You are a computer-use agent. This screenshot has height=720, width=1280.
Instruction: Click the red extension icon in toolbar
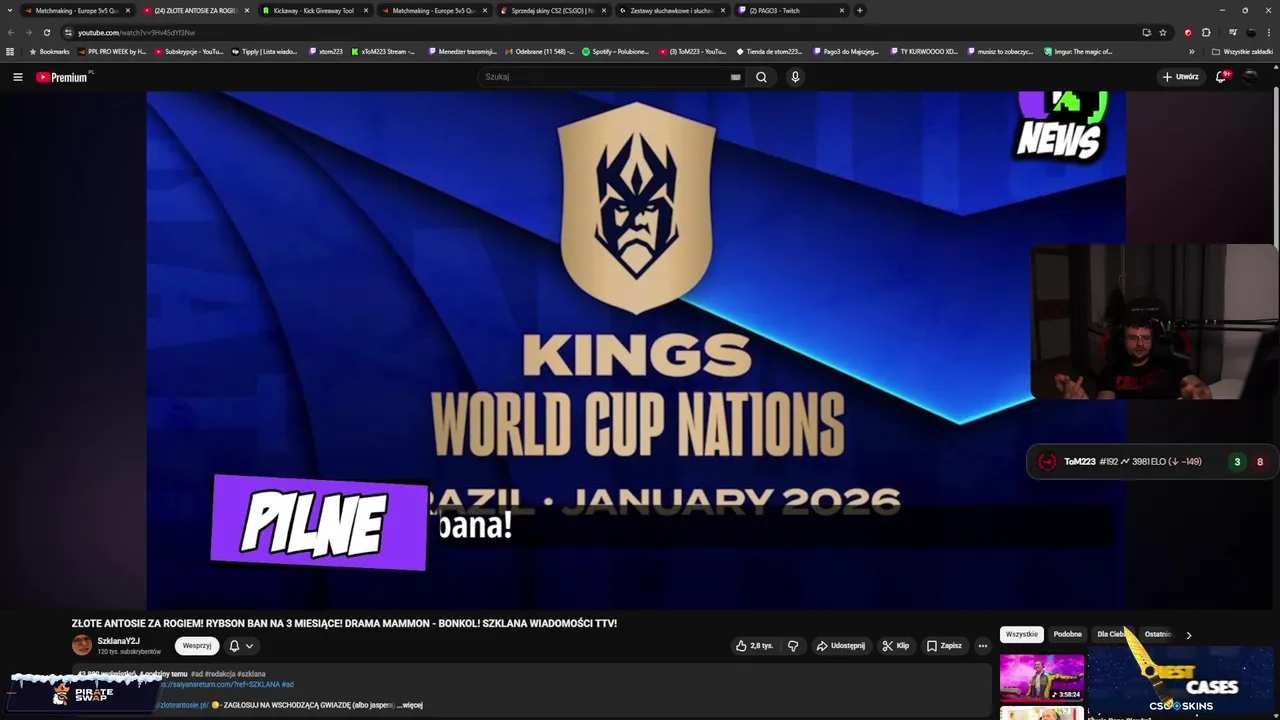(1188, 32)
